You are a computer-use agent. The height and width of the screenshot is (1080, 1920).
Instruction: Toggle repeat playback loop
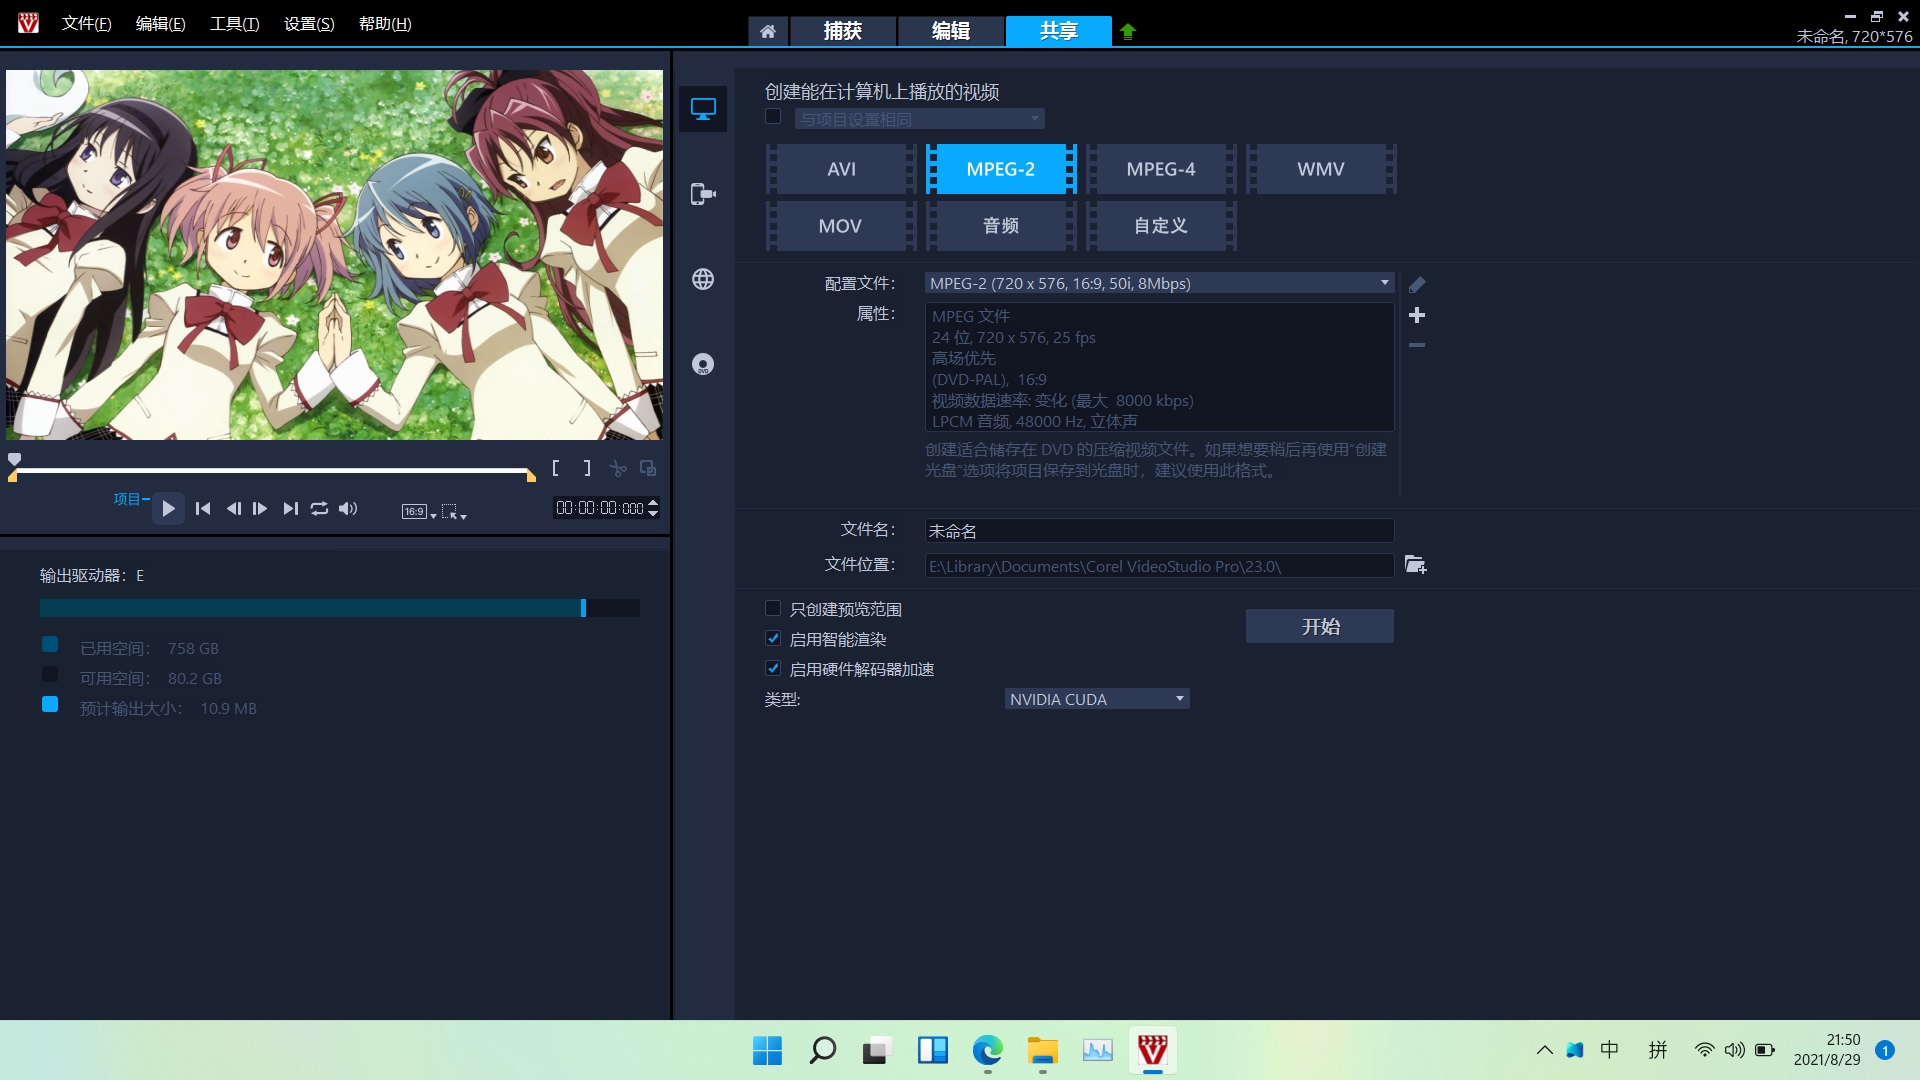[319, 509]
